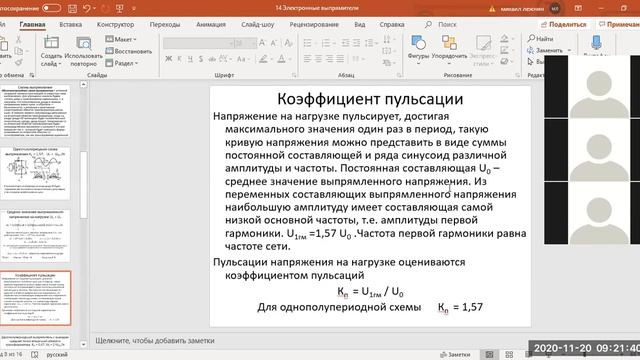Open the Change Case (Aa) dropdown
Image resolution: width=640 pixels, height=360 pixels.
click(x=243, y=59)
